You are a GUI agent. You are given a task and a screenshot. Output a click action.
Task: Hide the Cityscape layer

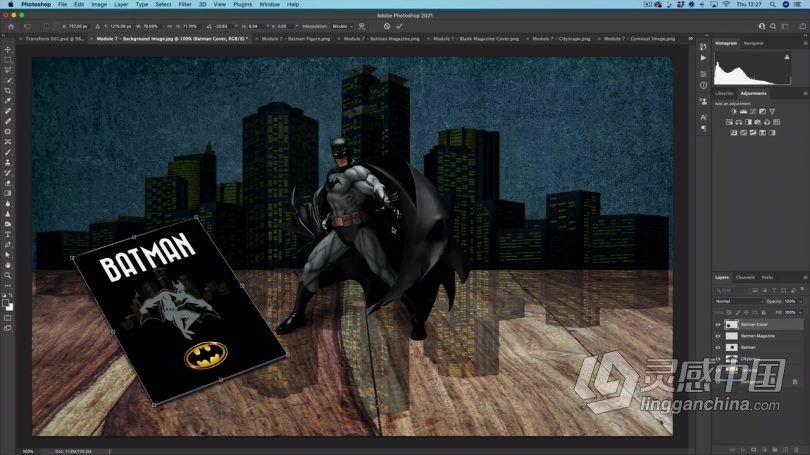pos(718,359)
